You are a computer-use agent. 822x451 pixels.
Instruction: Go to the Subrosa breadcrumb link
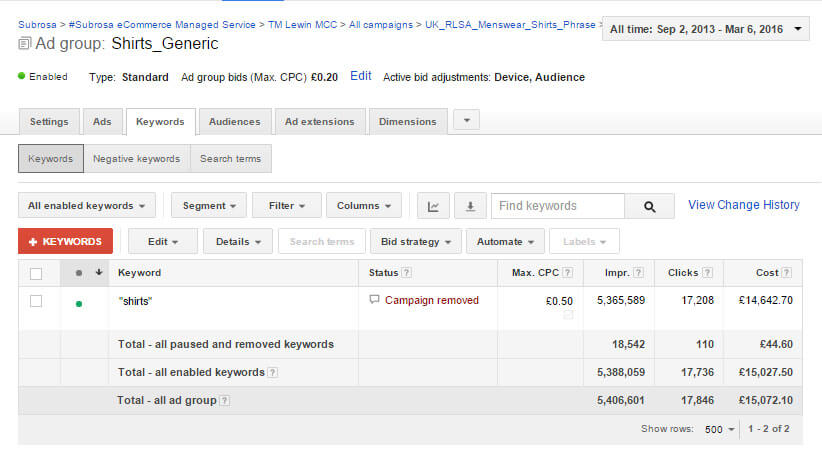[x=37, y=25]
